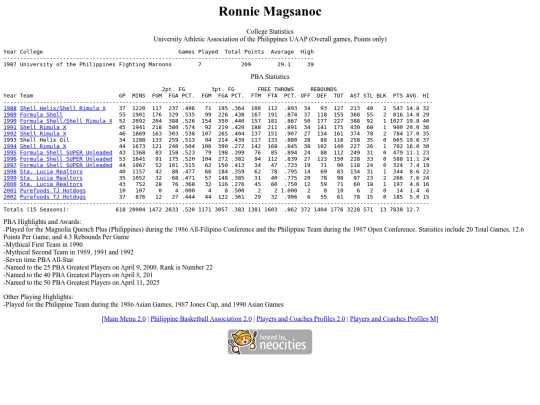Open Formula Shell SUPER Unleaded link for 1997
Viewport: 540px width, 405px height.
tap(66, 165)
